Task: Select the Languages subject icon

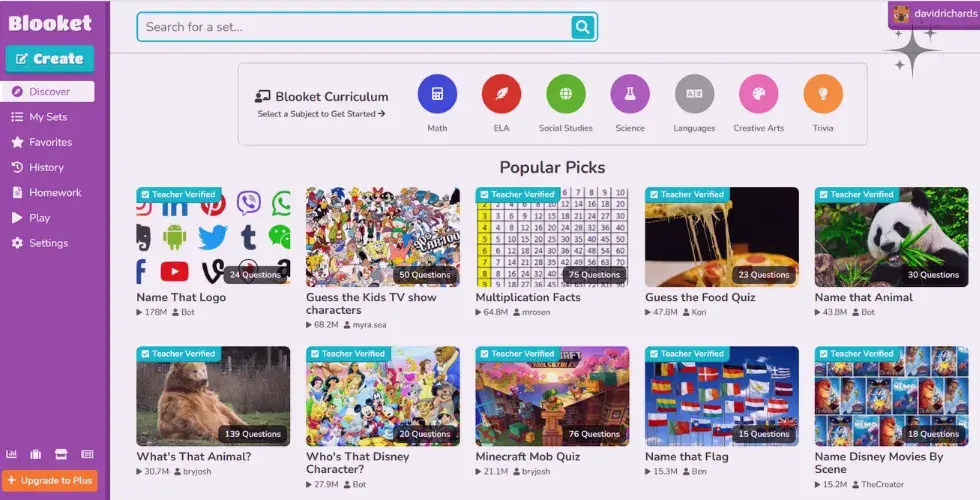Action: (x=694, y=94)
